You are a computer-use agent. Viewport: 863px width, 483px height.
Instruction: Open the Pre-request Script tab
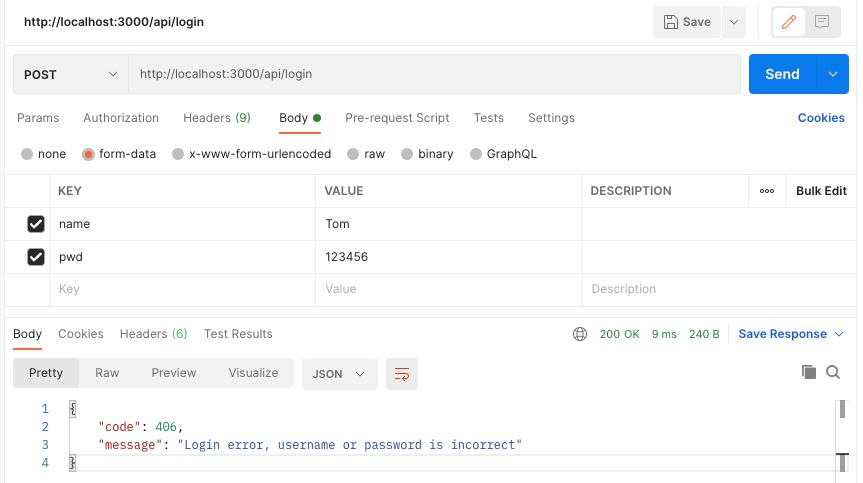(397, 118)
